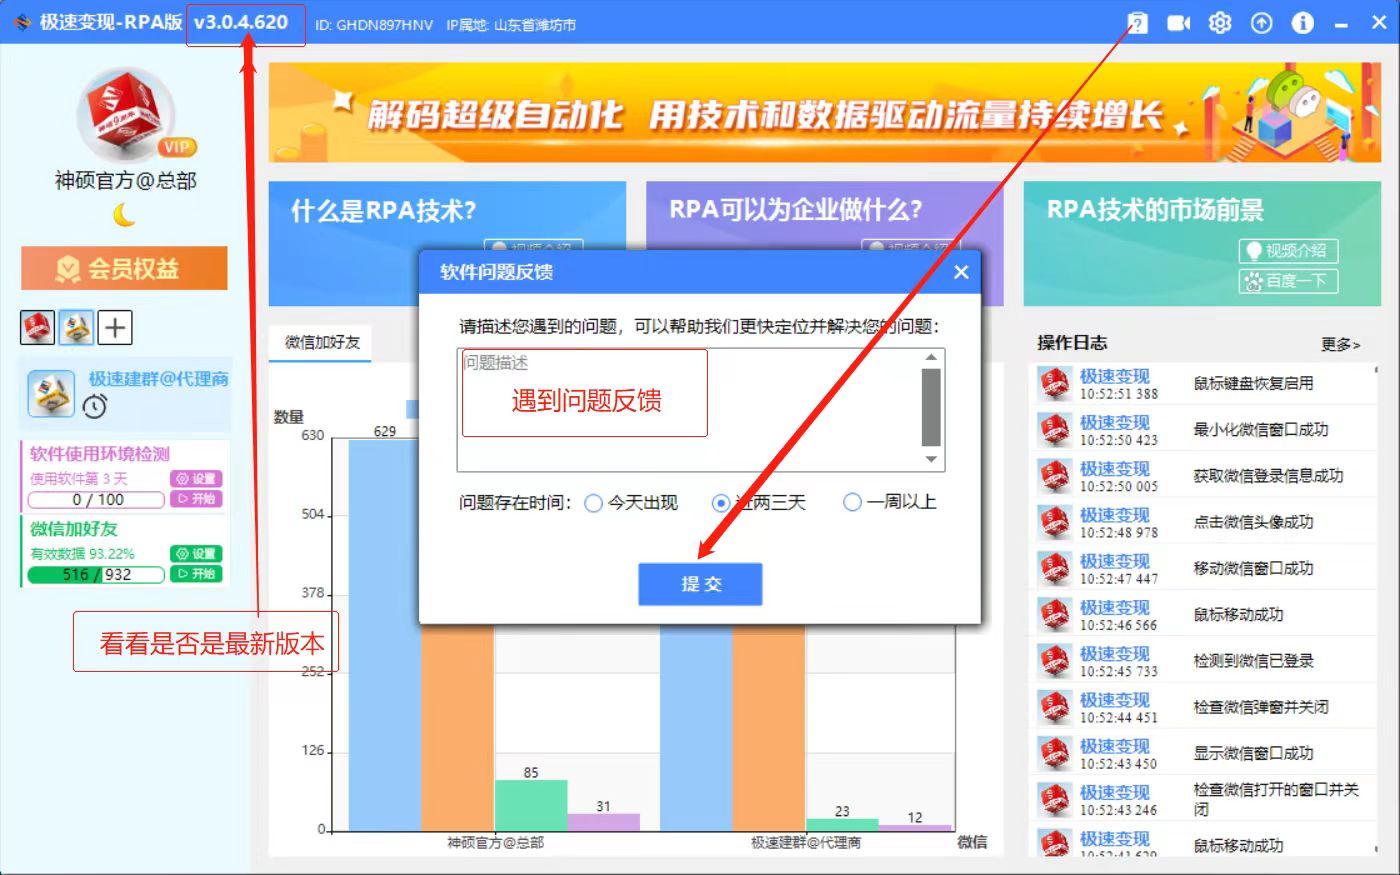Click the log icon beside 移动微信窗口成功

pos(1054,568)
